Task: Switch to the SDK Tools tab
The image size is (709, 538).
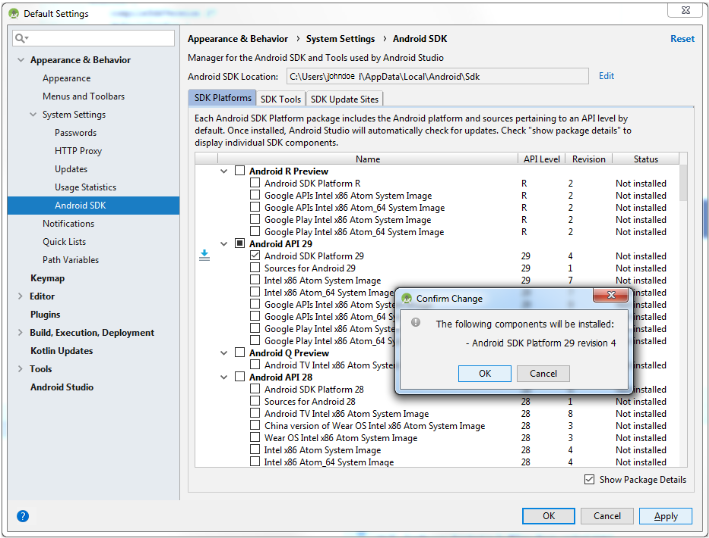Action: 280,99
